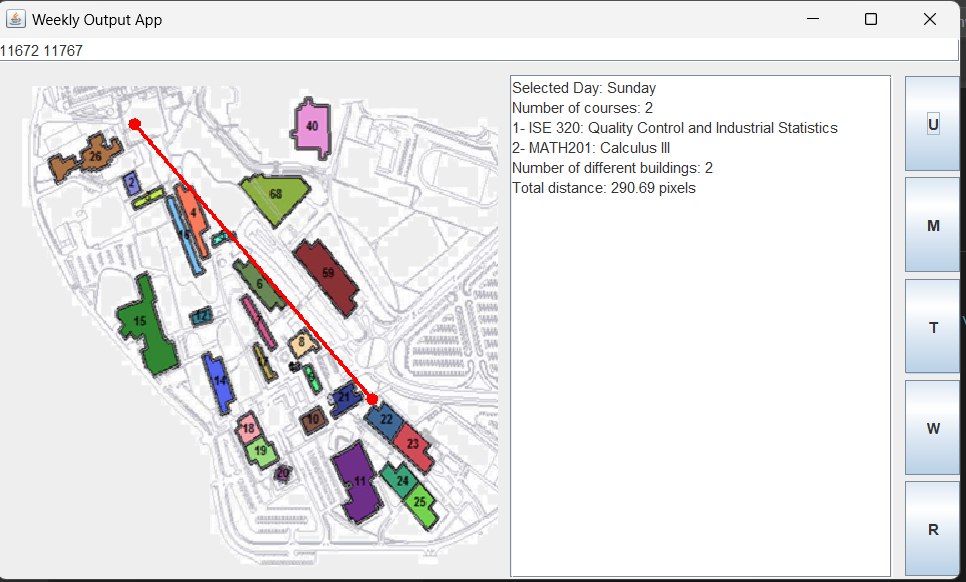Minimize the Weekly Output App window
The width and height of the screenshot is (966, 582).
[813, 19]
